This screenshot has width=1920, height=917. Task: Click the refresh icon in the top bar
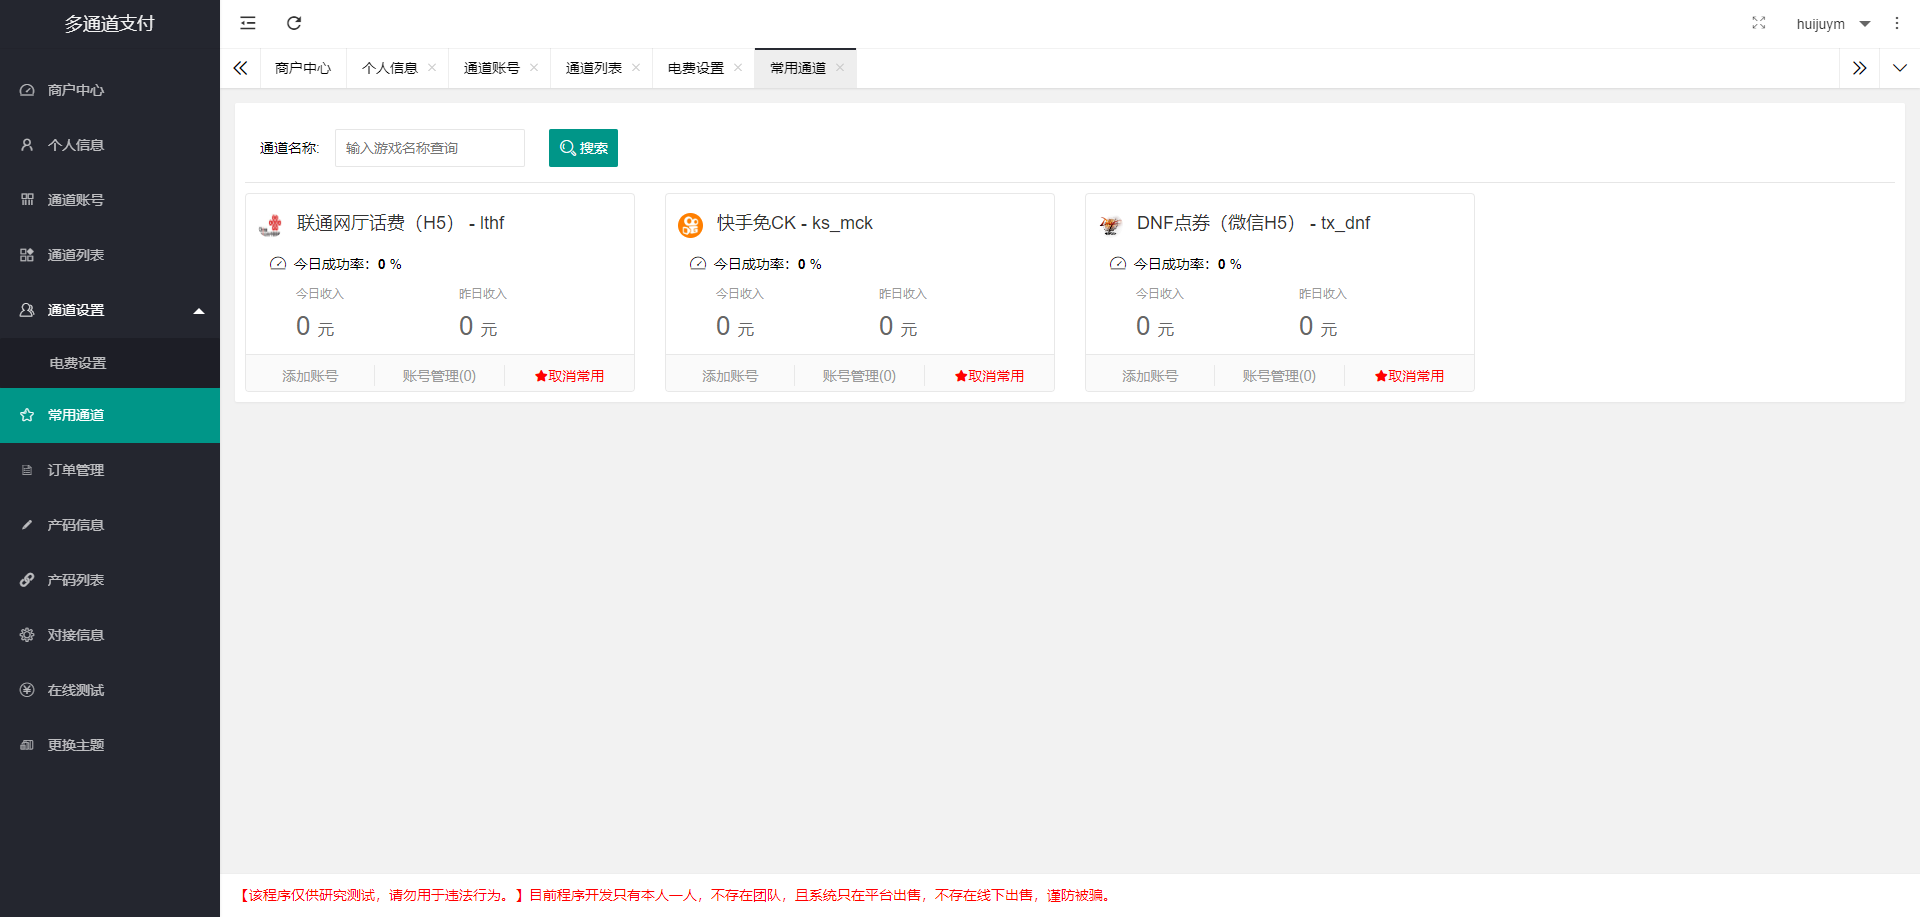point(294,23)
